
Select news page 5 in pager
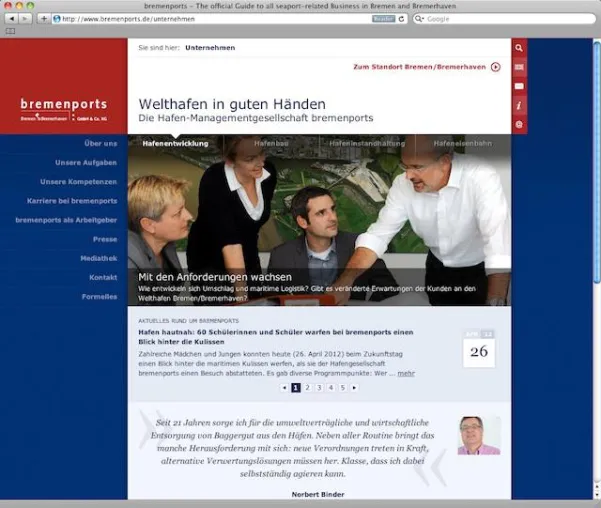343,388
